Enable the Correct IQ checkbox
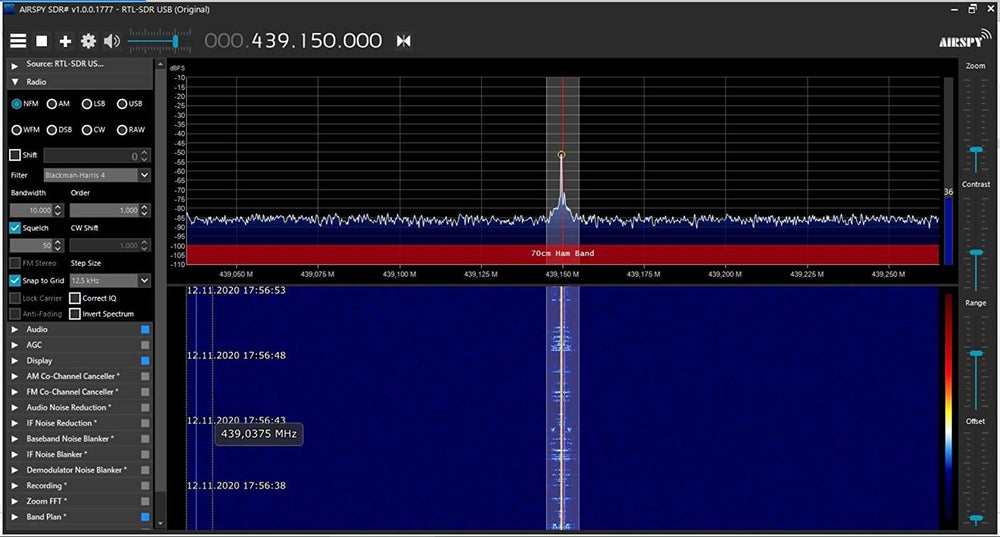Viewport: 1000px width, 537px height. point(75,298)
